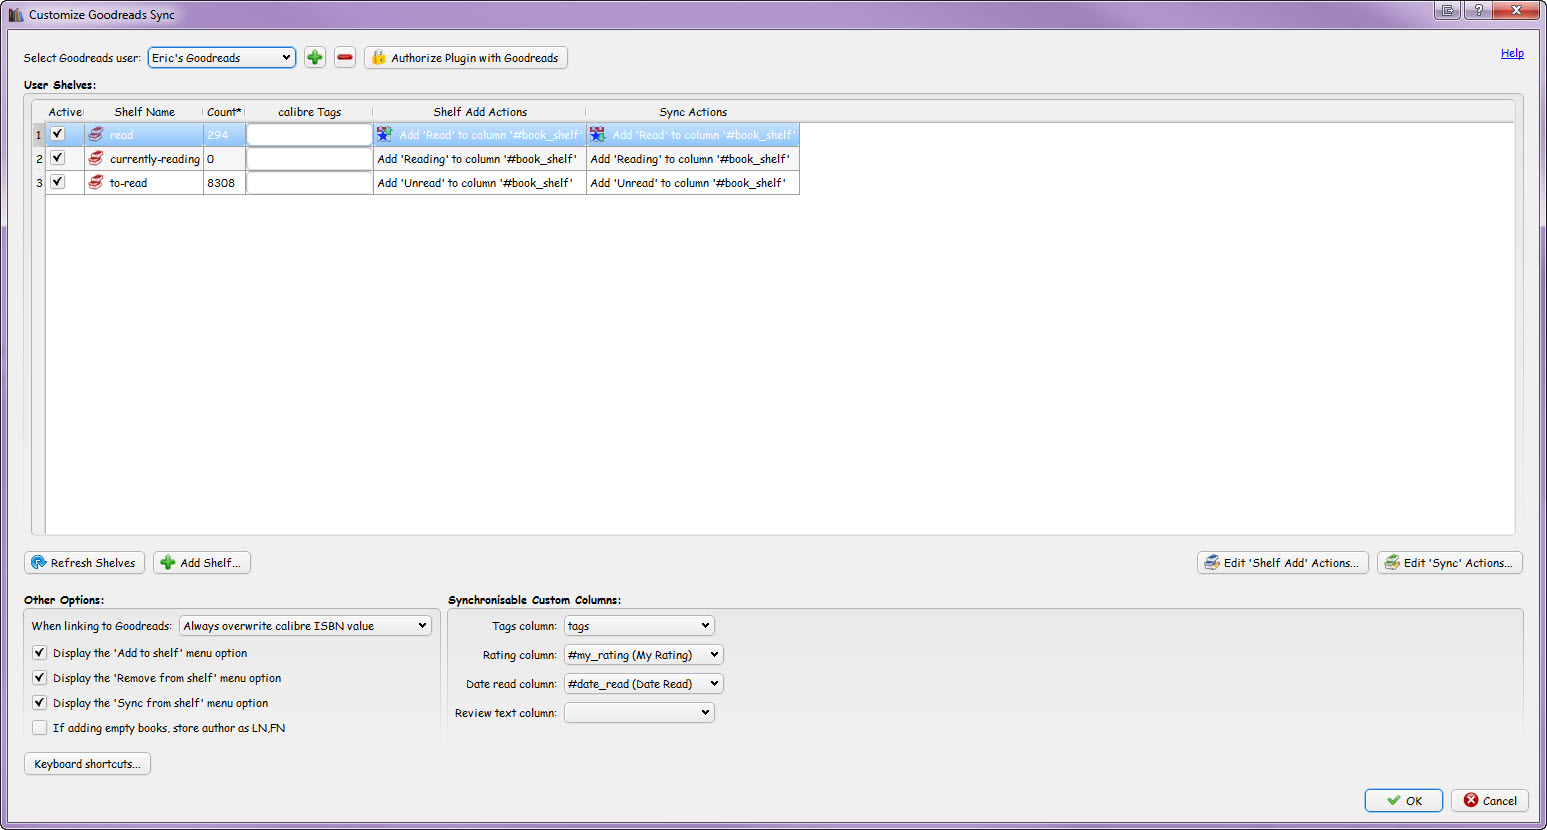
Task: Open the Rating column dropdown
Action: 643,655
